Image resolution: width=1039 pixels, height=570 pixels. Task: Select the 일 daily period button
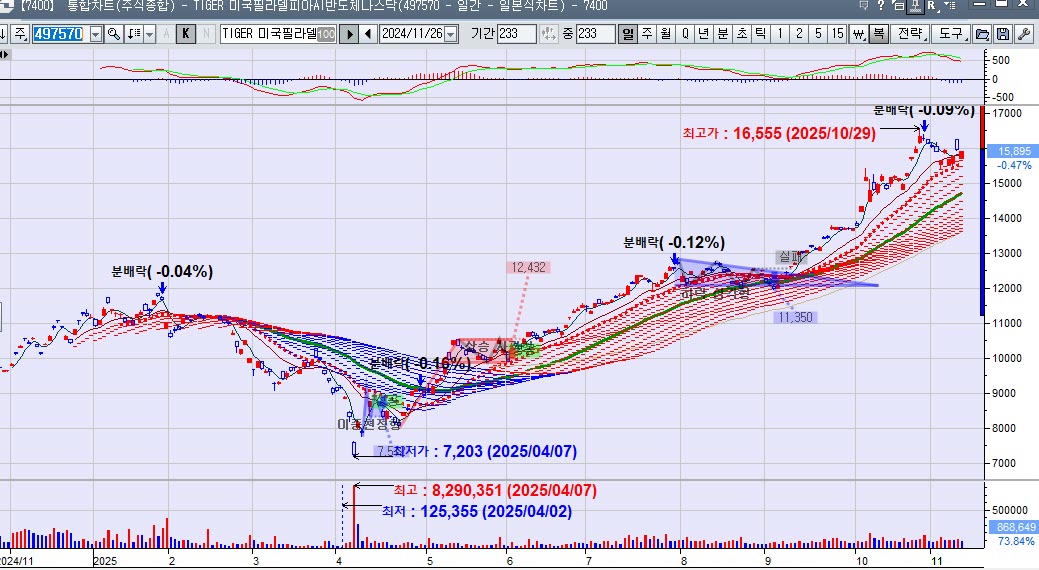[x=628, y=34]
